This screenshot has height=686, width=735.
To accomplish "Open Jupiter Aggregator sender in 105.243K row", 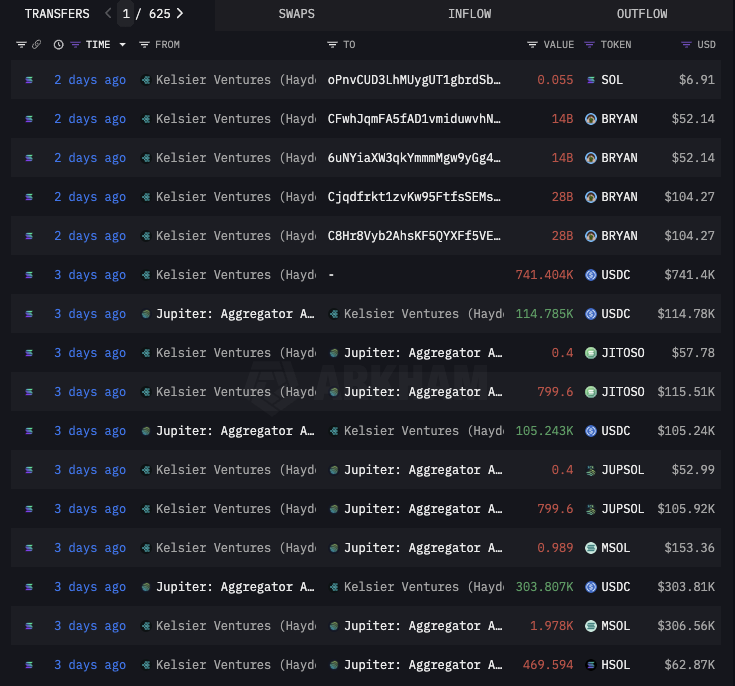I will point(235,430).
